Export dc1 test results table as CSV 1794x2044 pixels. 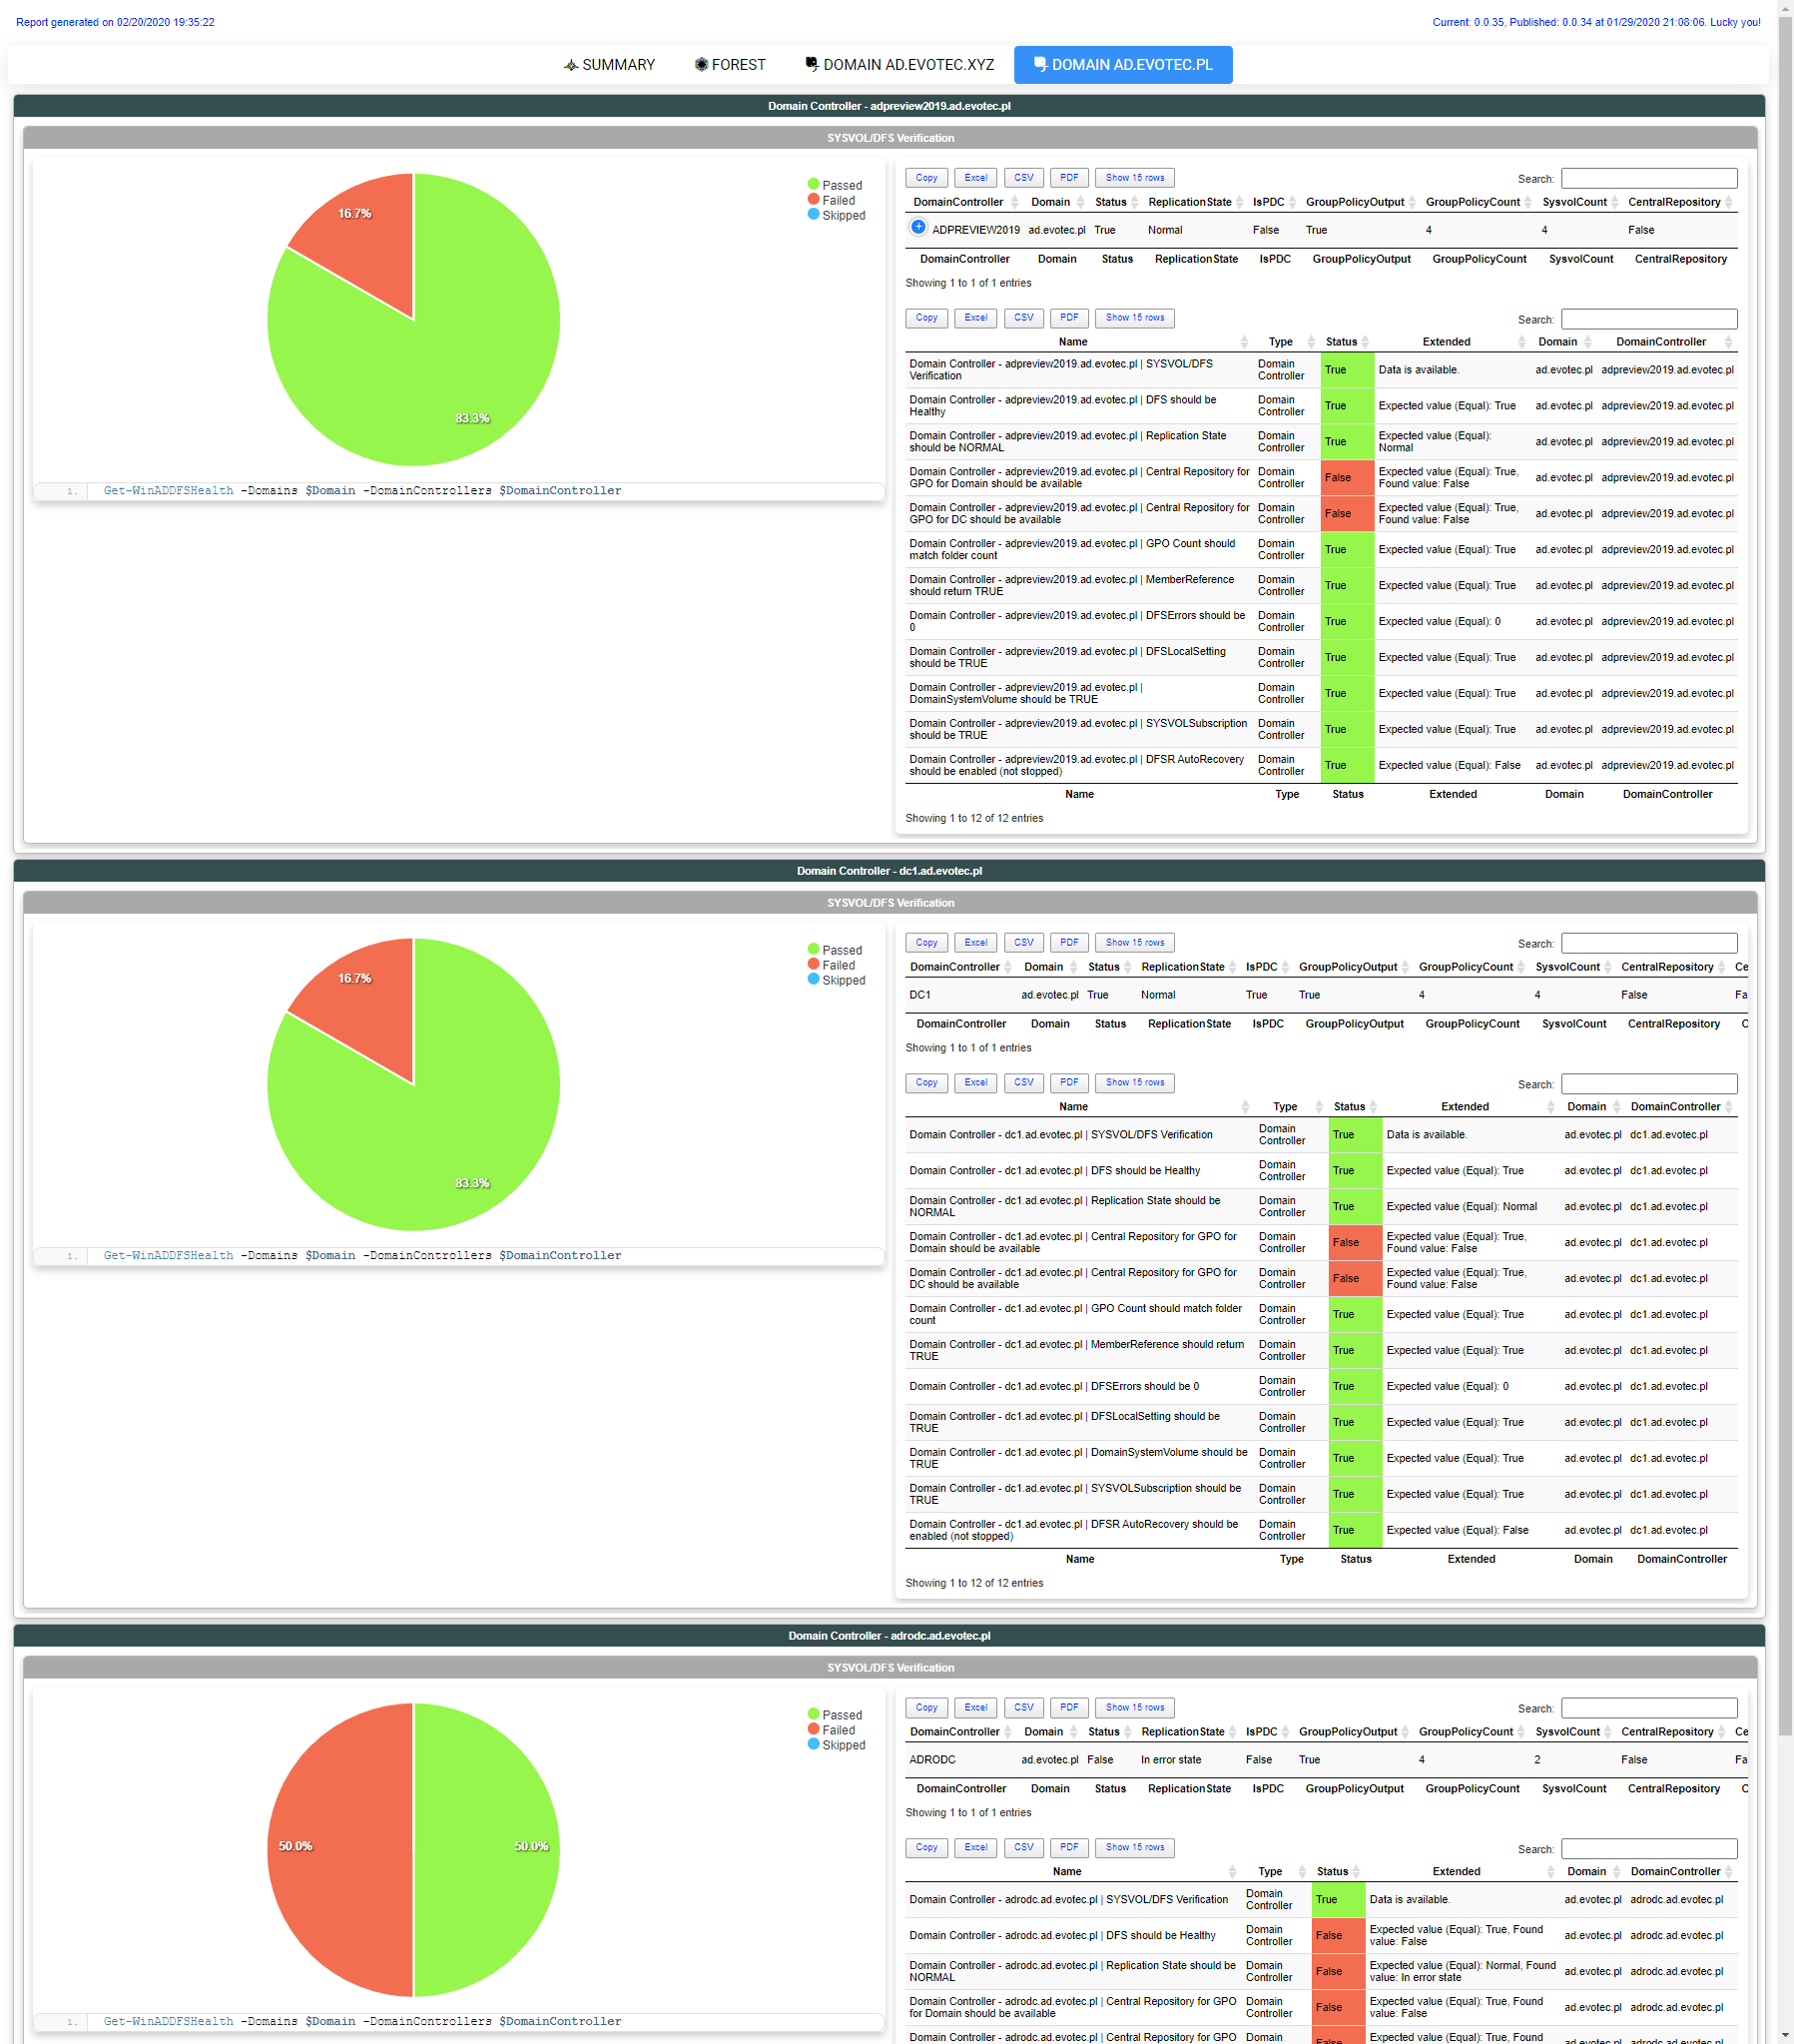(x=1023, y=1083)
